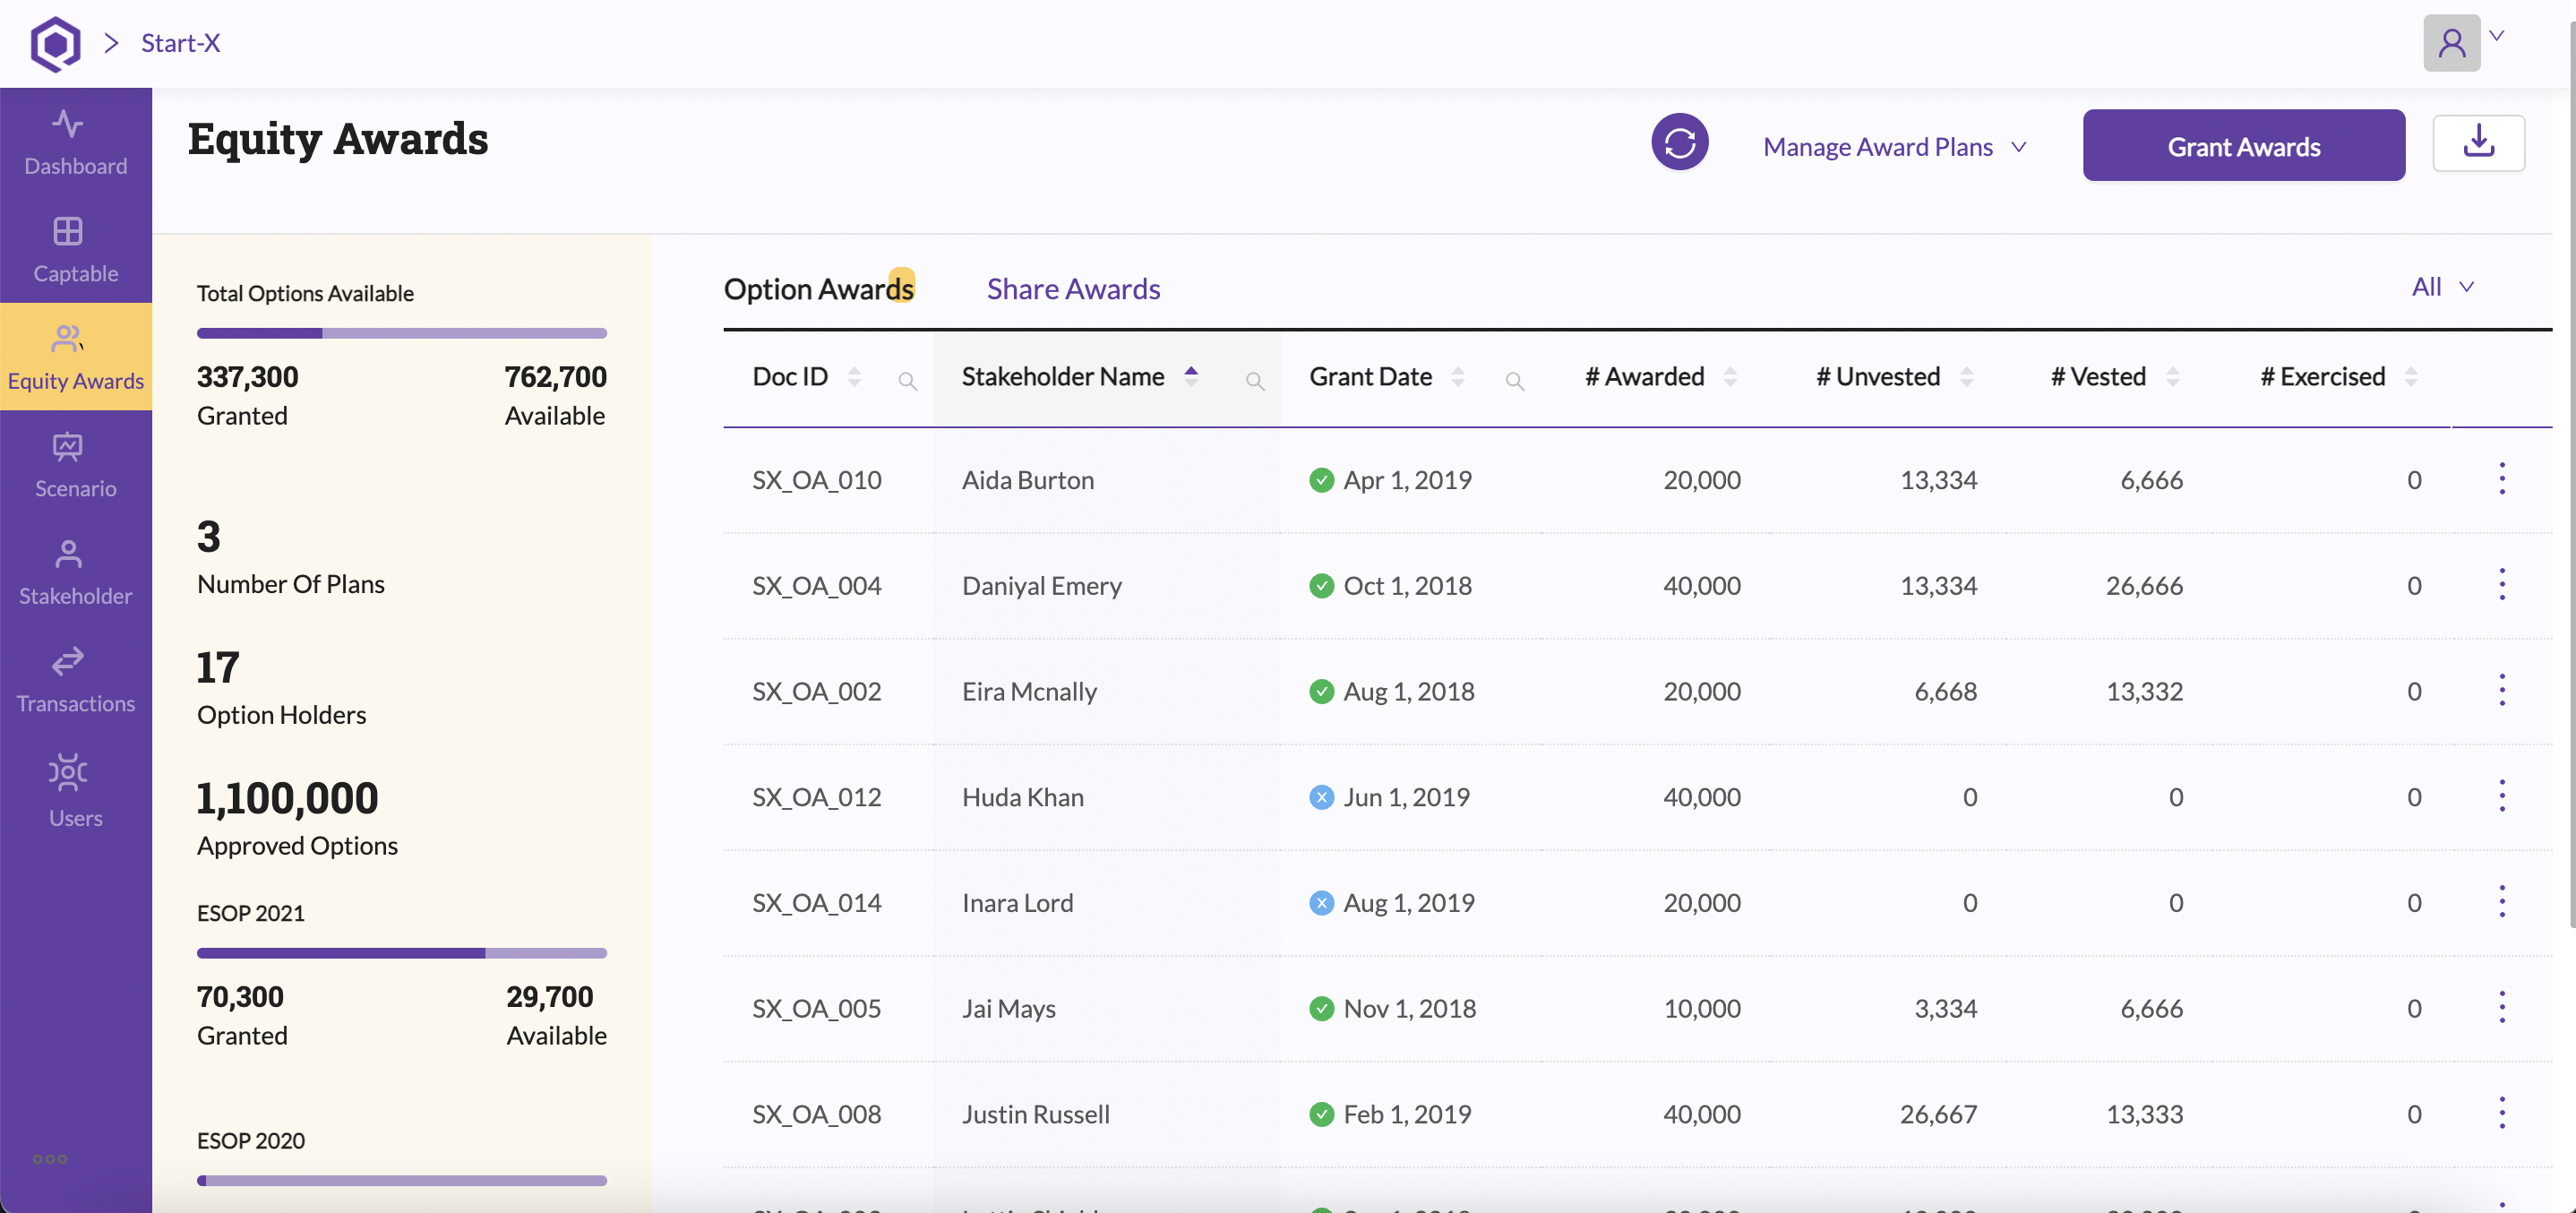
Task: Expand the user menu chevron
Action: [2497, 36]
